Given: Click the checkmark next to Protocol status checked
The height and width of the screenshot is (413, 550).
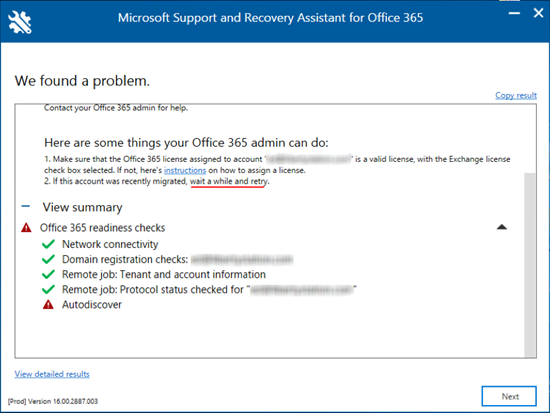Looking at the screenshot, I should click(48, 289).
